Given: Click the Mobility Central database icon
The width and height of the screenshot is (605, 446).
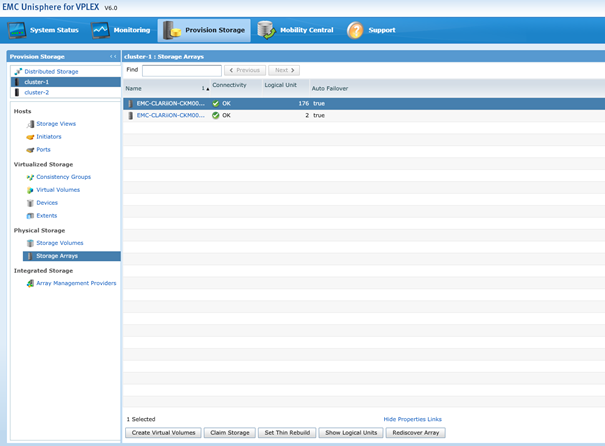Looking at the screenshot, I should pos(266,30).
